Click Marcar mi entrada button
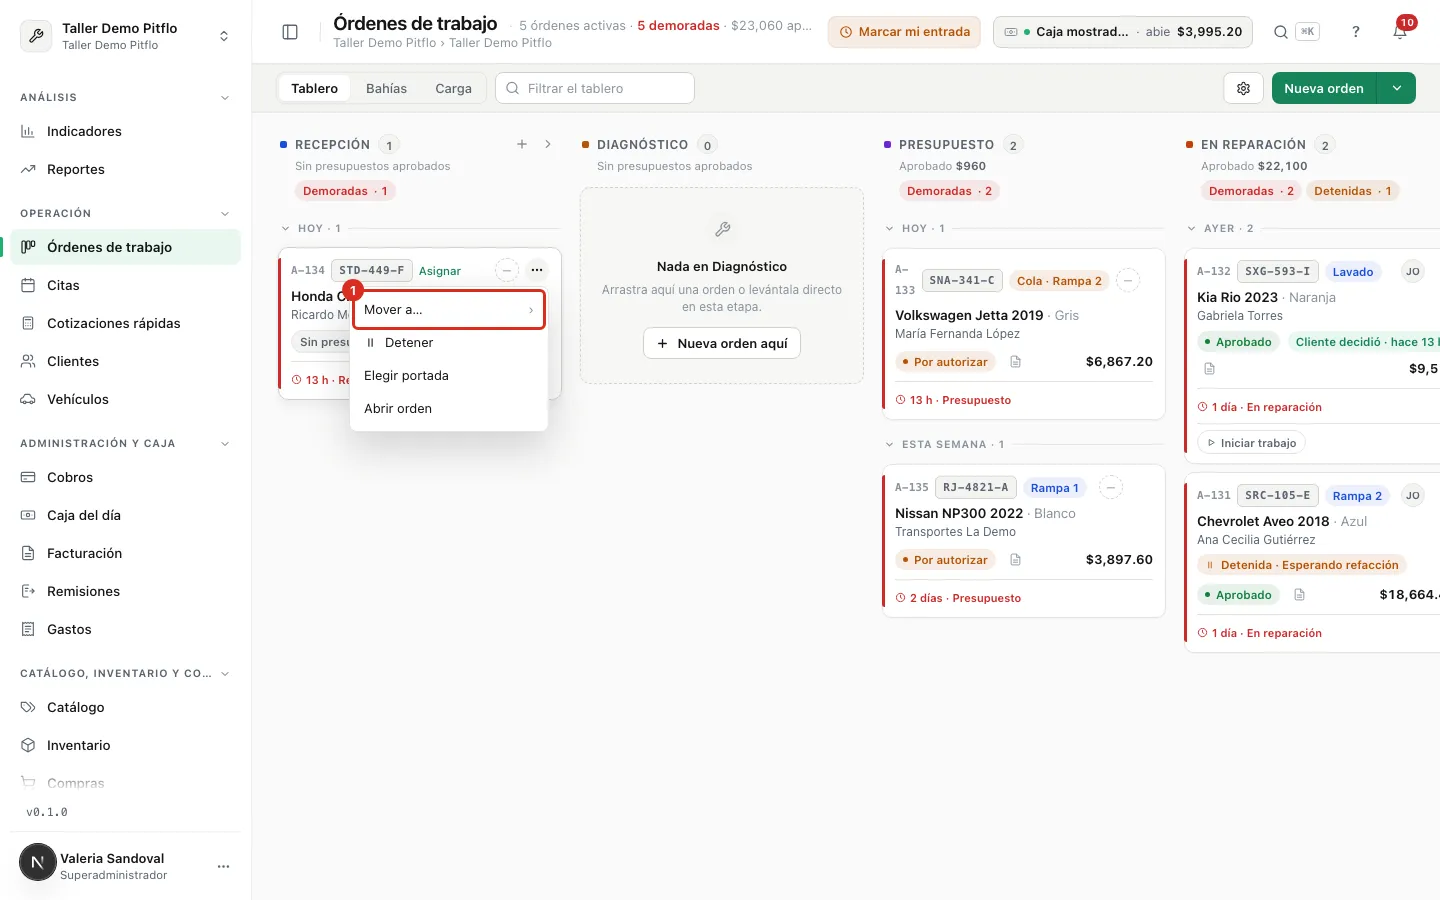Screen dimensions: 1440x900 pyautogui.click(x=904, y=32)
